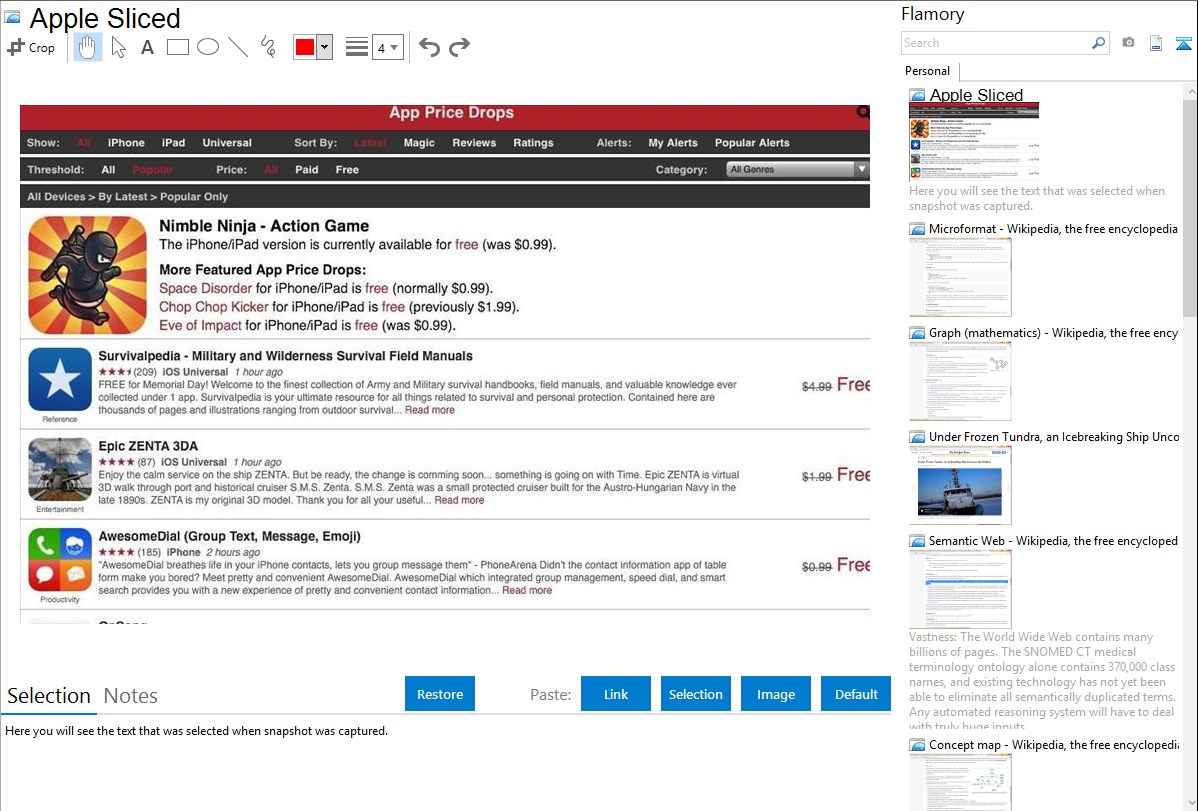Click the Default paste button

[x=856, y=694]
